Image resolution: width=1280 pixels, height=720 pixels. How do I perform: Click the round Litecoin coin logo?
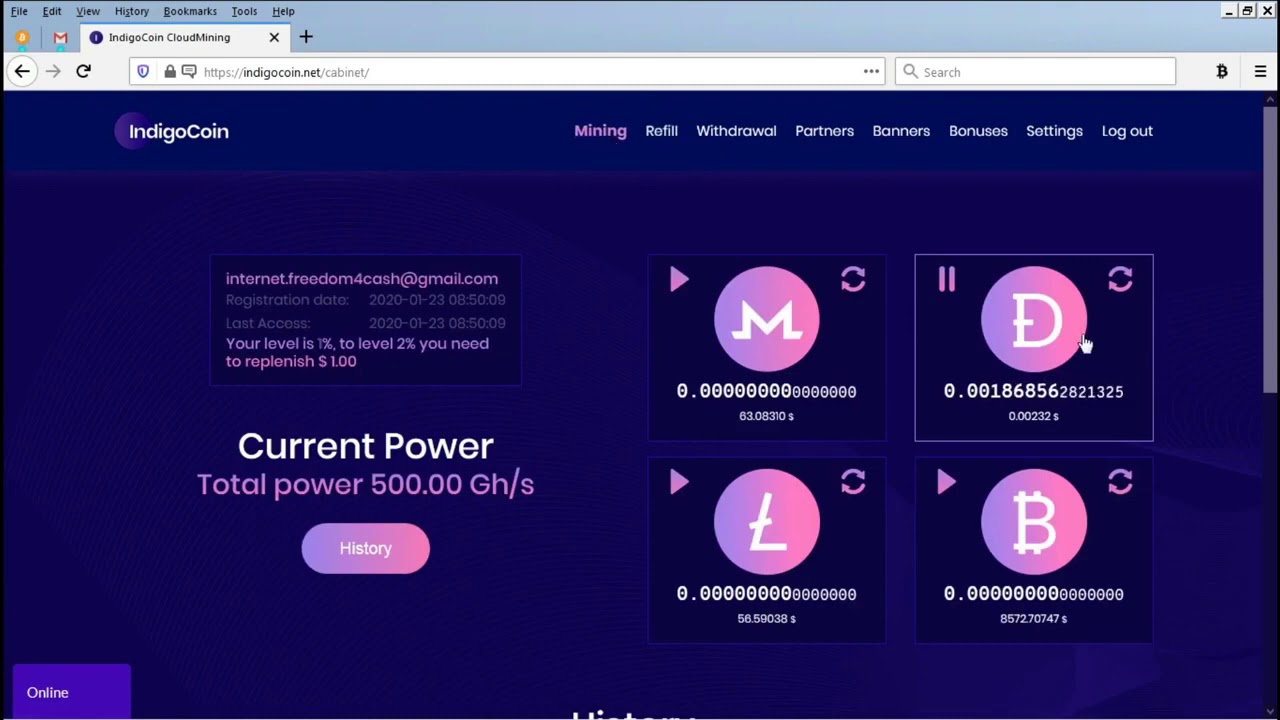click(x=767, y=522)
